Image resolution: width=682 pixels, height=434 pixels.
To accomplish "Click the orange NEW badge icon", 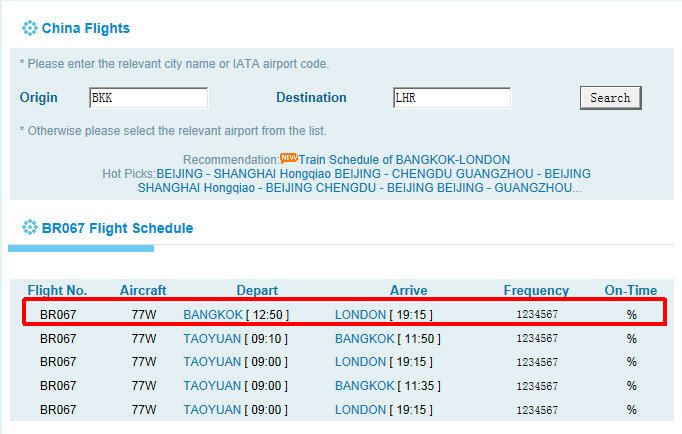I will [288, 157].
